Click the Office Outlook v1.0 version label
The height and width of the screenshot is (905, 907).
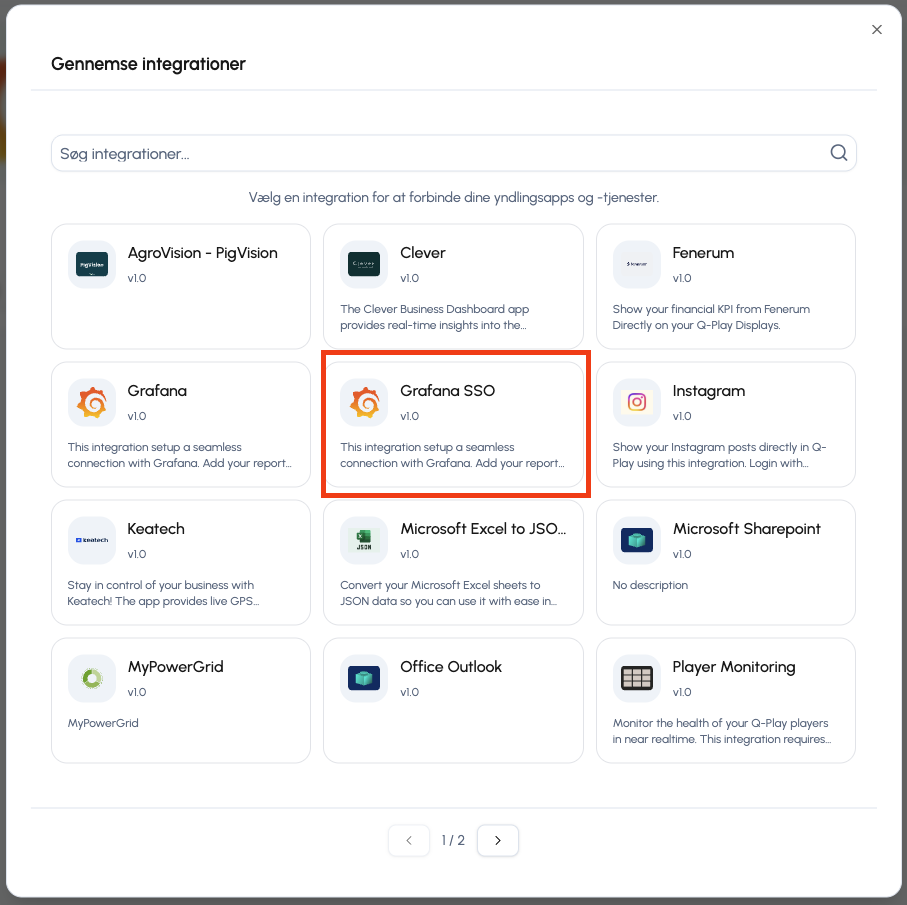click(x=410, y=692)
